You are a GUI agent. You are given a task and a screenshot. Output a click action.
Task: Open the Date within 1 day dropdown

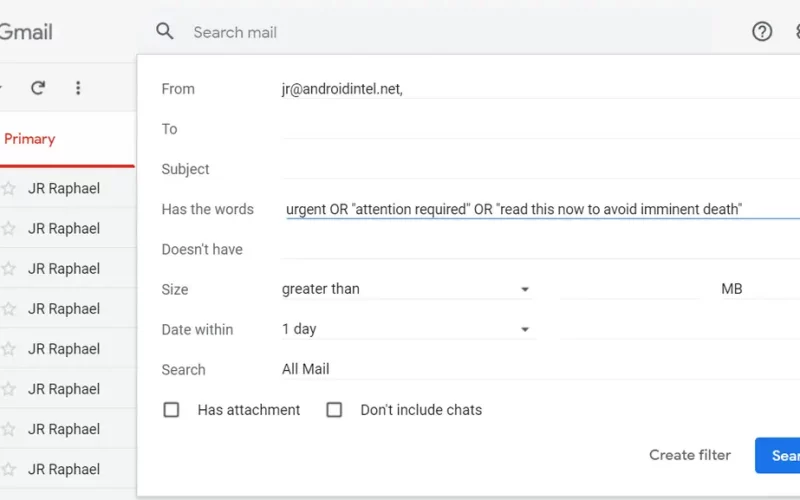point(406,329)
